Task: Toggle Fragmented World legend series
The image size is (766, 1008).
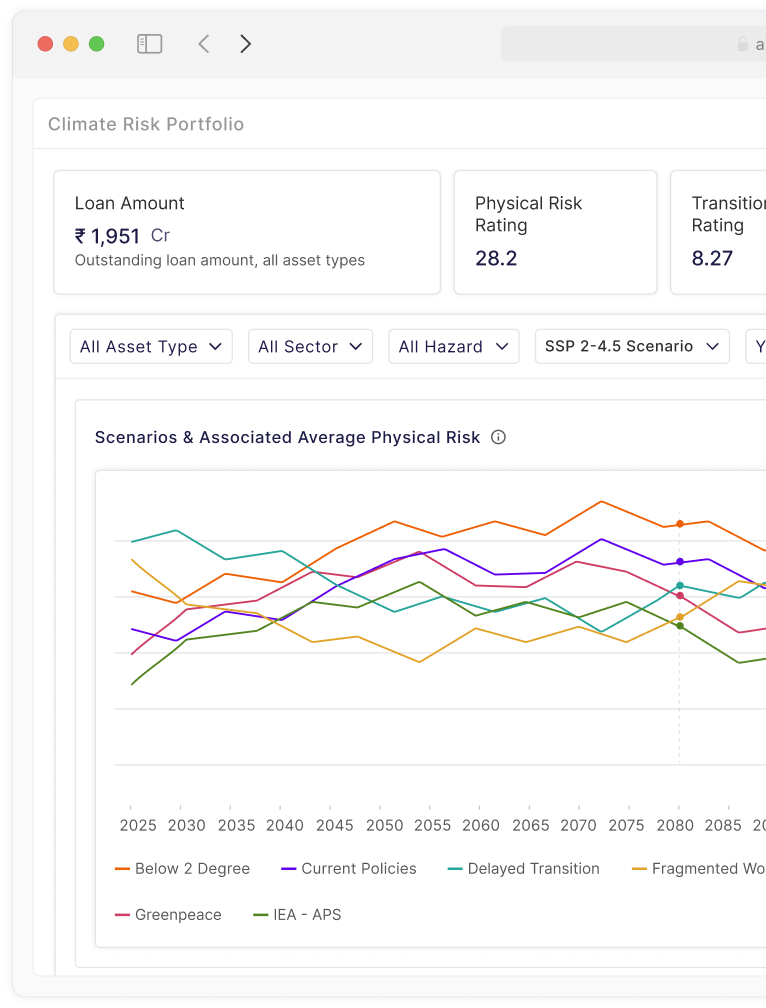Action: 699,868
